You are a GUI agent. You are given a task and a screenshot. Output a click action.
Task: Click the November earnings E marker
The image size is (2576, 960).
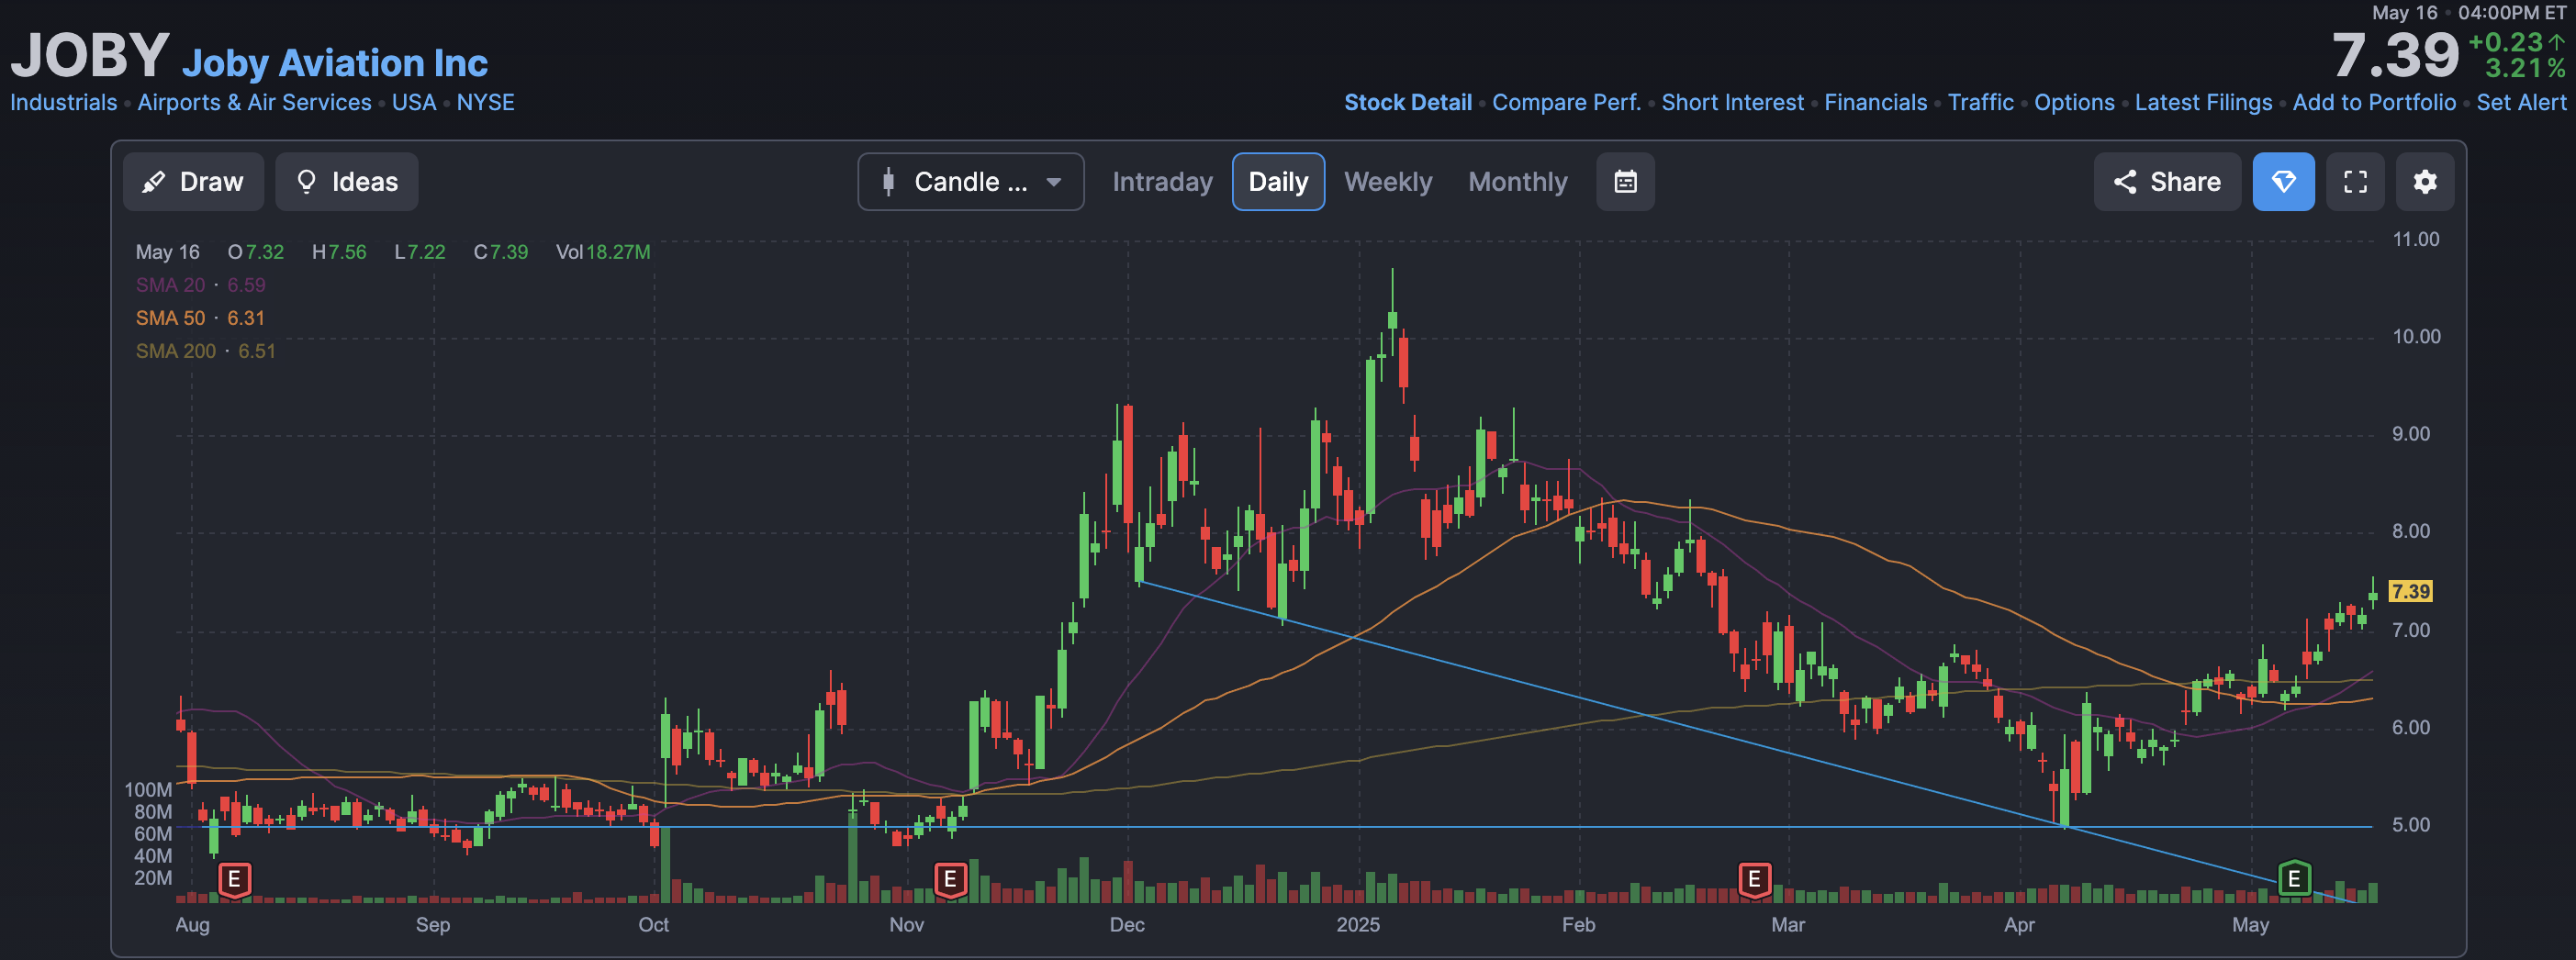pos(950,879)
